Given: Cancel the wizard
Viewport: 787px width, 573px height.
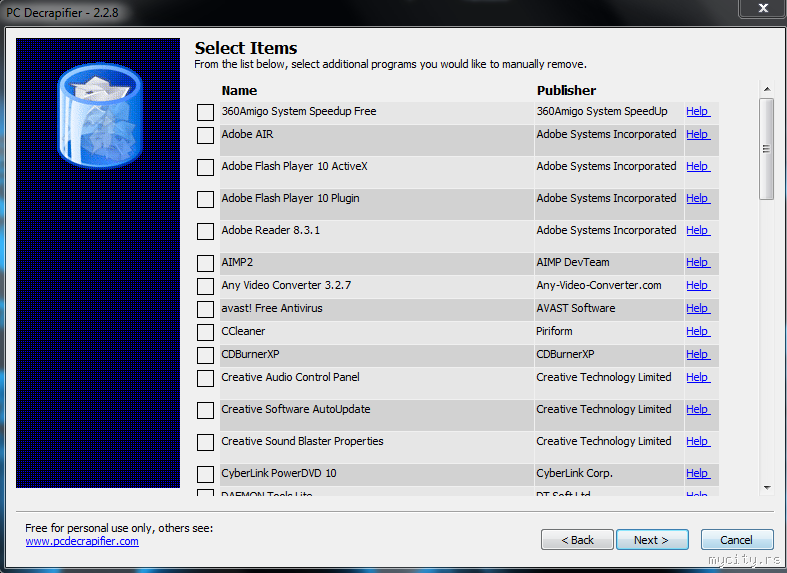Looking at the screenshot, I should 737,540.
